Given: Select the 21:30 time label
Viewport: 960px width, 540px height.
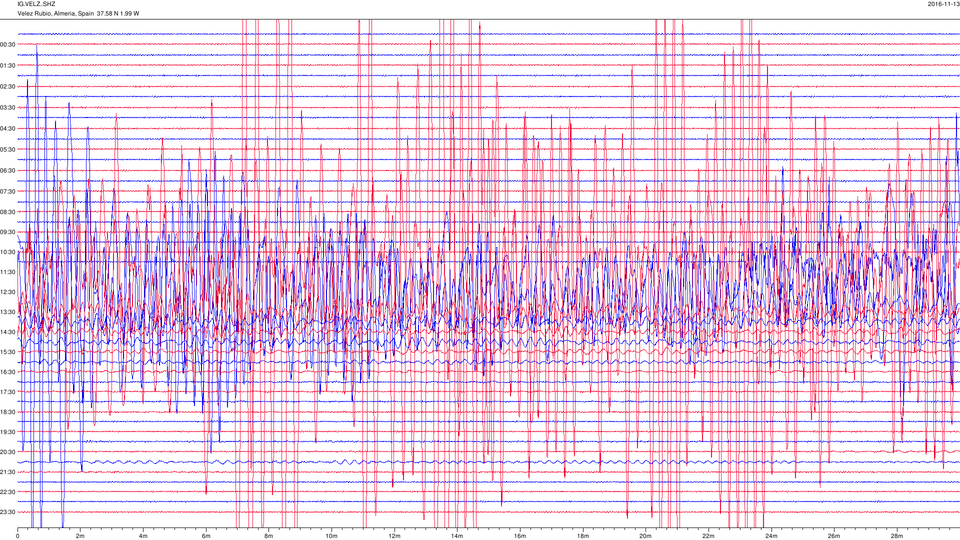Looking at the screenshot, I should click(7, 472).
